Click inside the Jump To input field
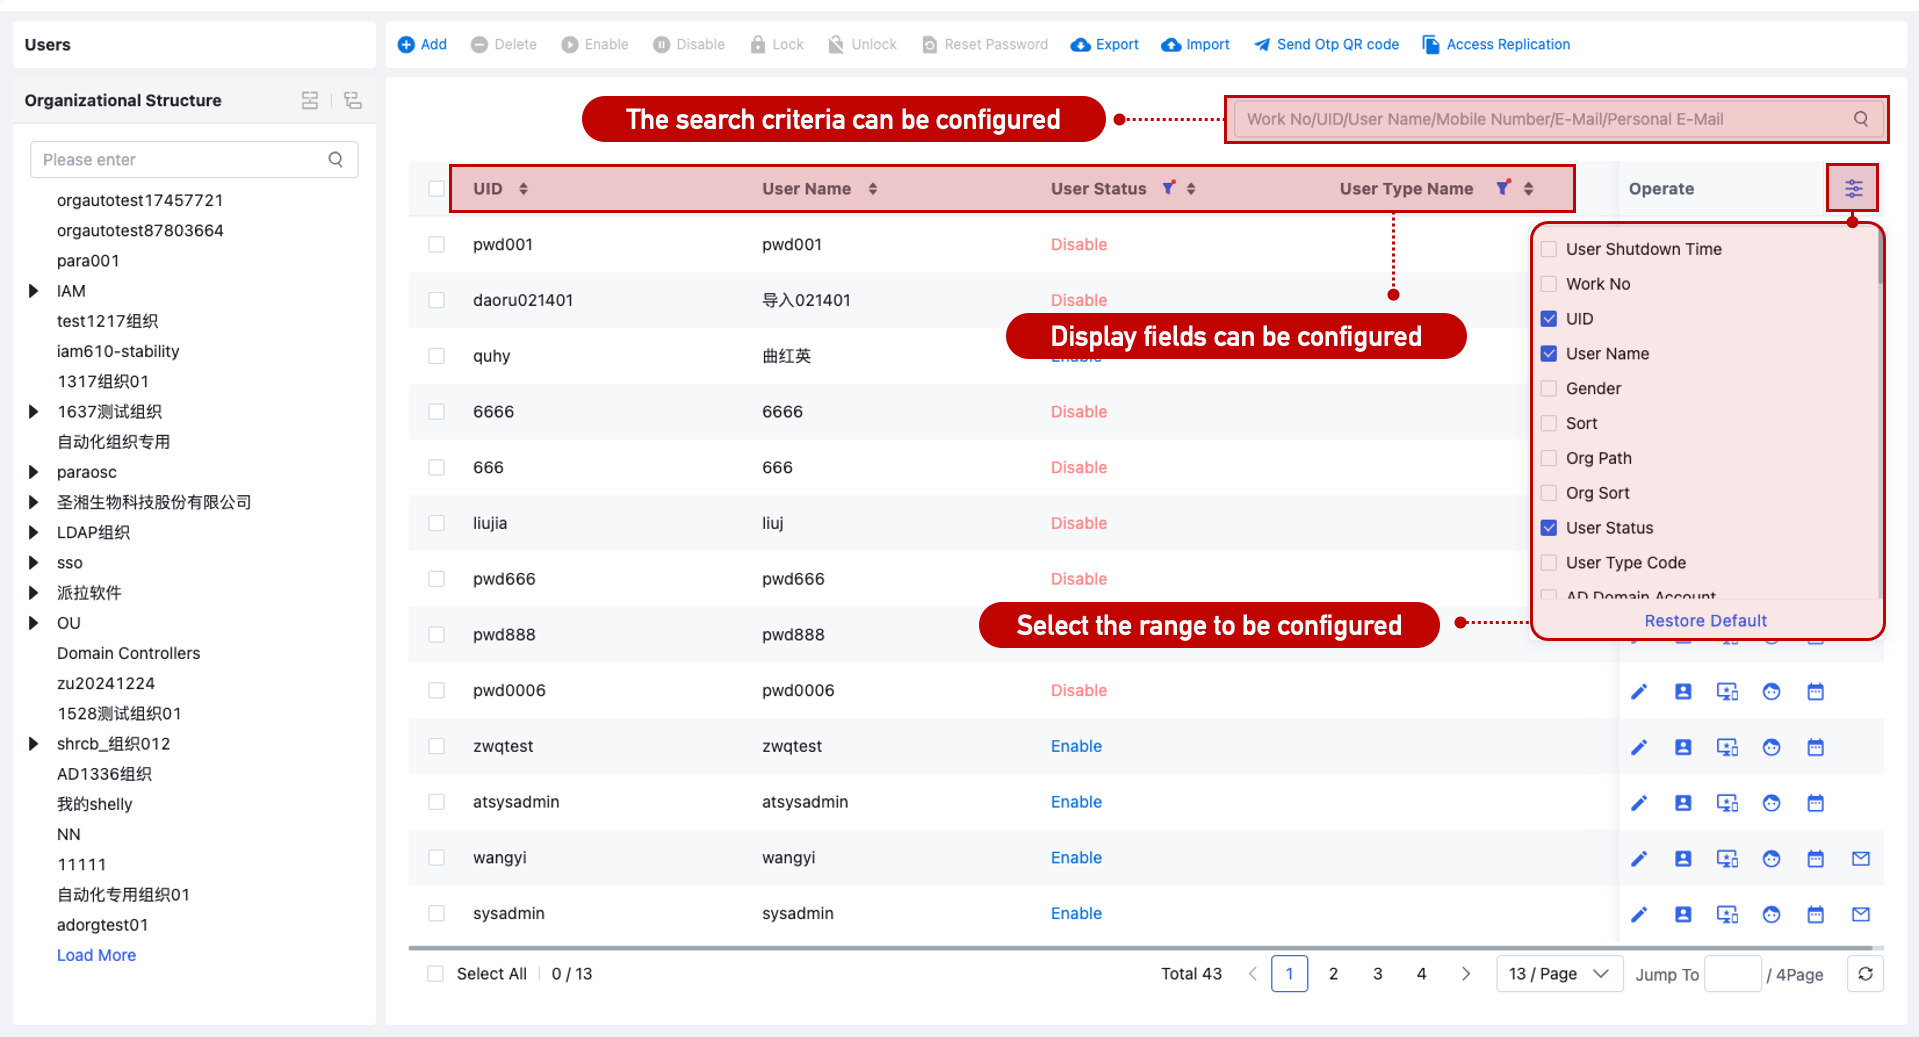The height and width of the screenshot is (1037, 1919). (1733, 973)
